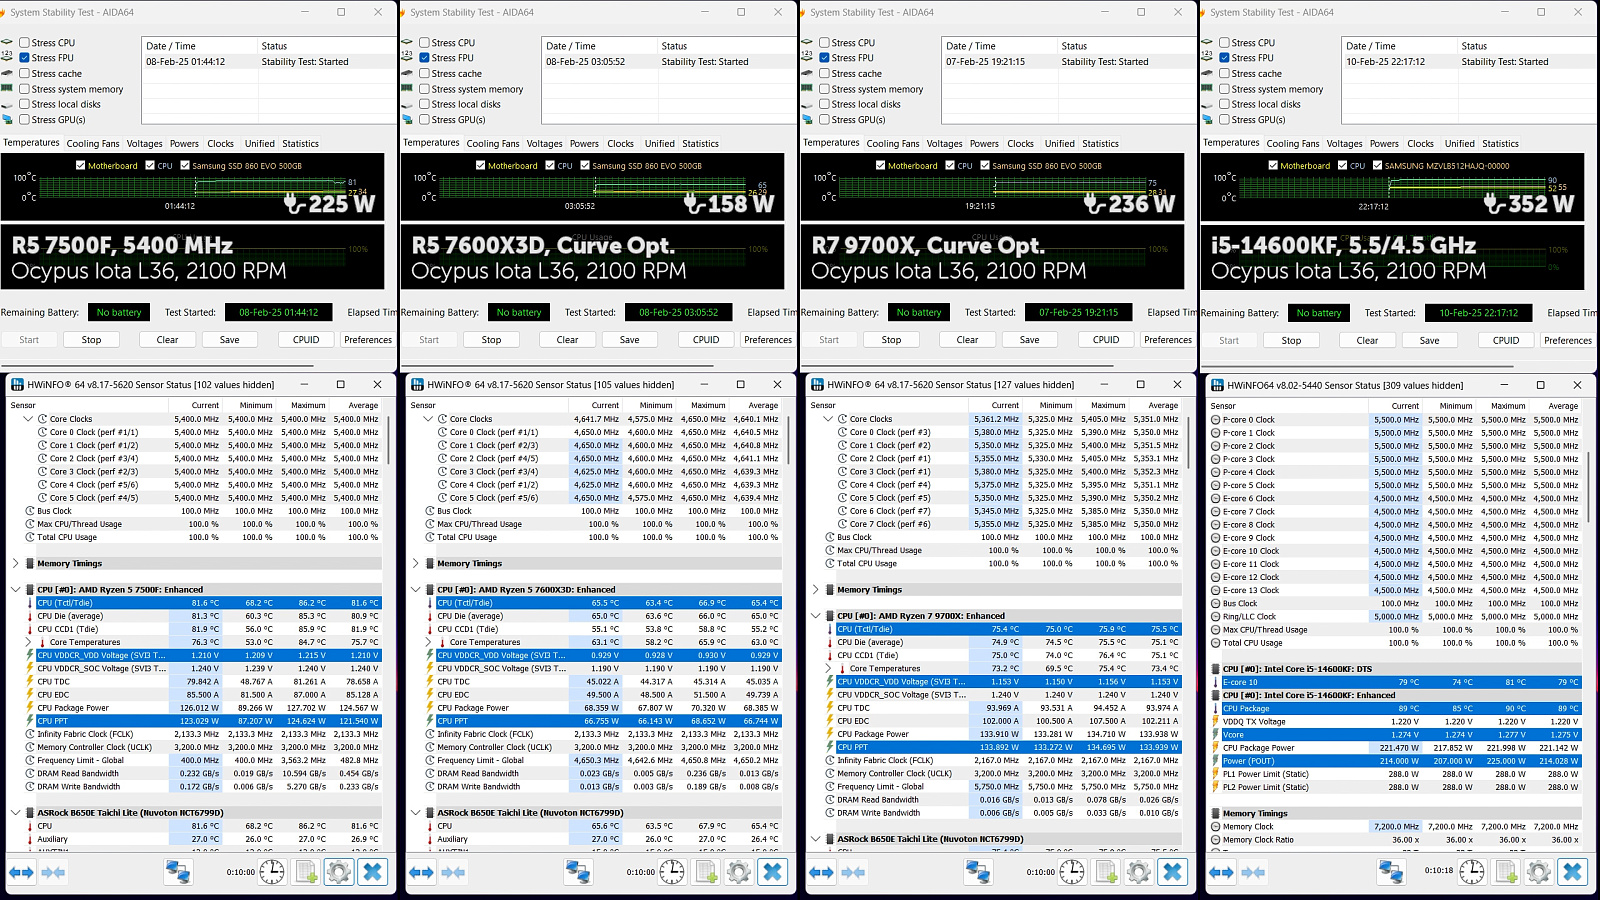Collapse Core Clocks tree in 7600X3D HWiNFO window
Image resolution: width=1600 pixels, height=900 pixels.
tap(429, 419)
